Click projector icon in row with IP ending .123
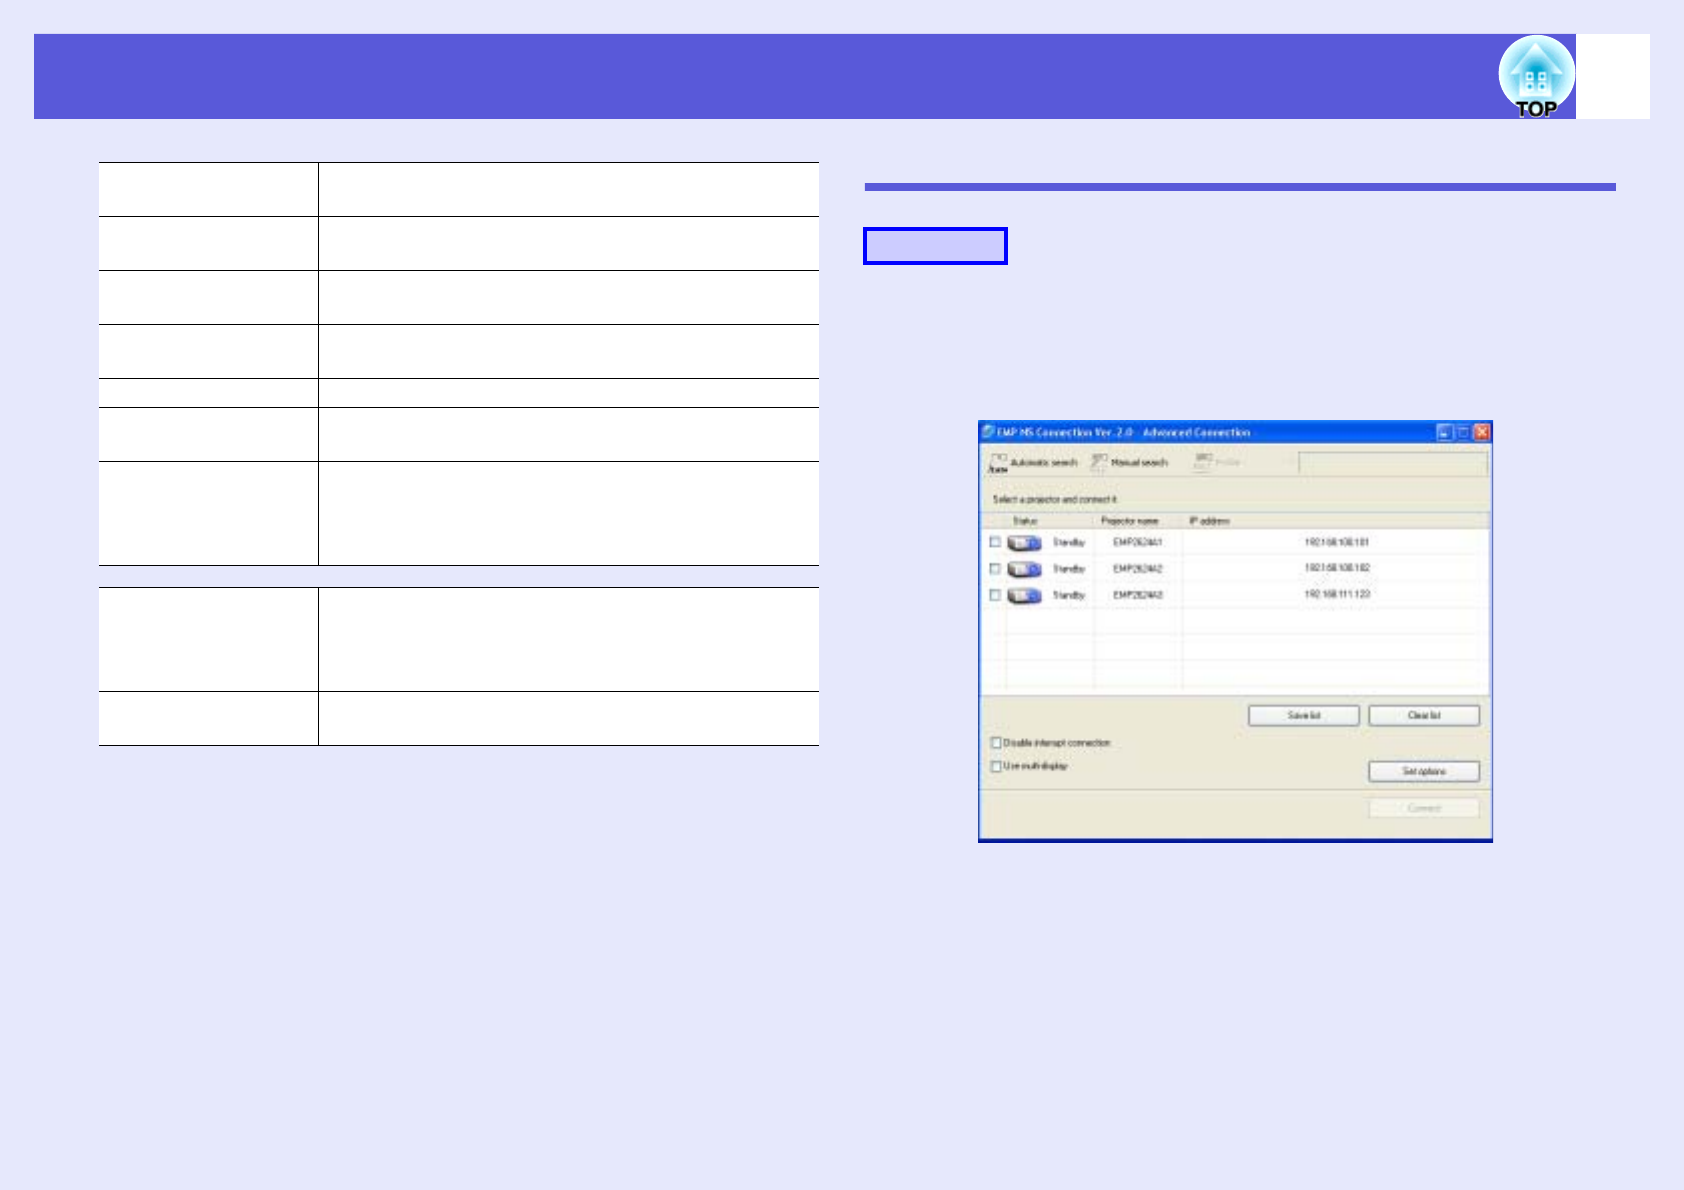This screenshot has width=1684, height=1190. tap(1024, 595)
